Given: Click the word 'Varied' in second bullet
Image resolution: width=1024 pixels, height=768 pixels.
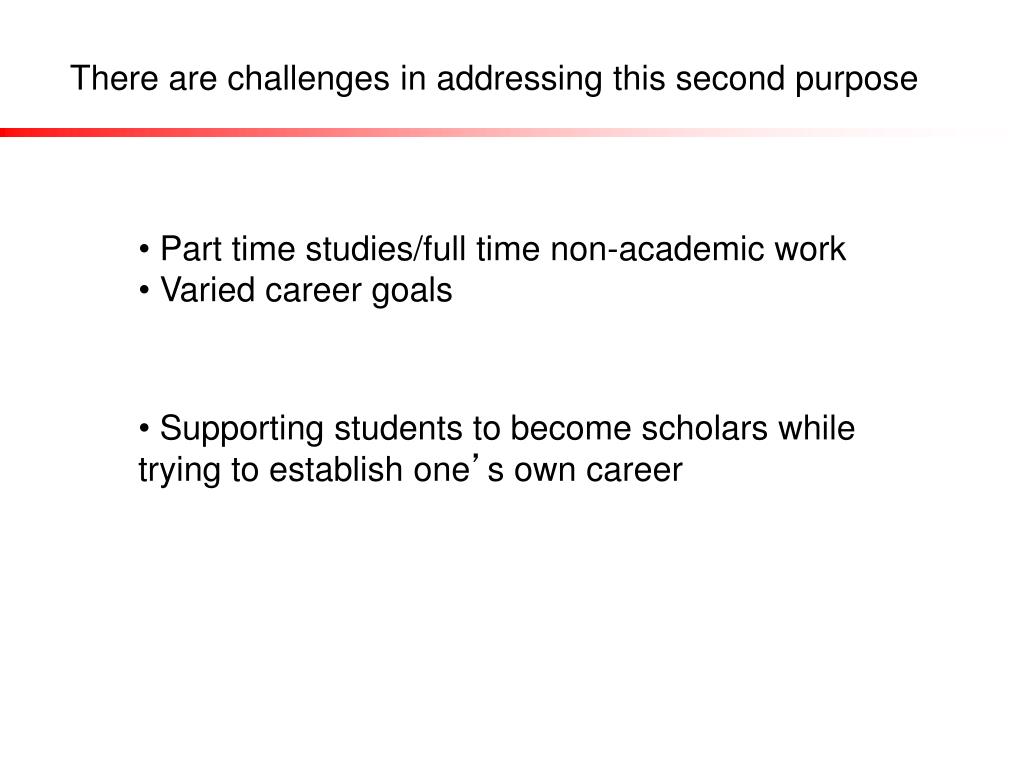Looking at the screenshot, I should 207,290.
